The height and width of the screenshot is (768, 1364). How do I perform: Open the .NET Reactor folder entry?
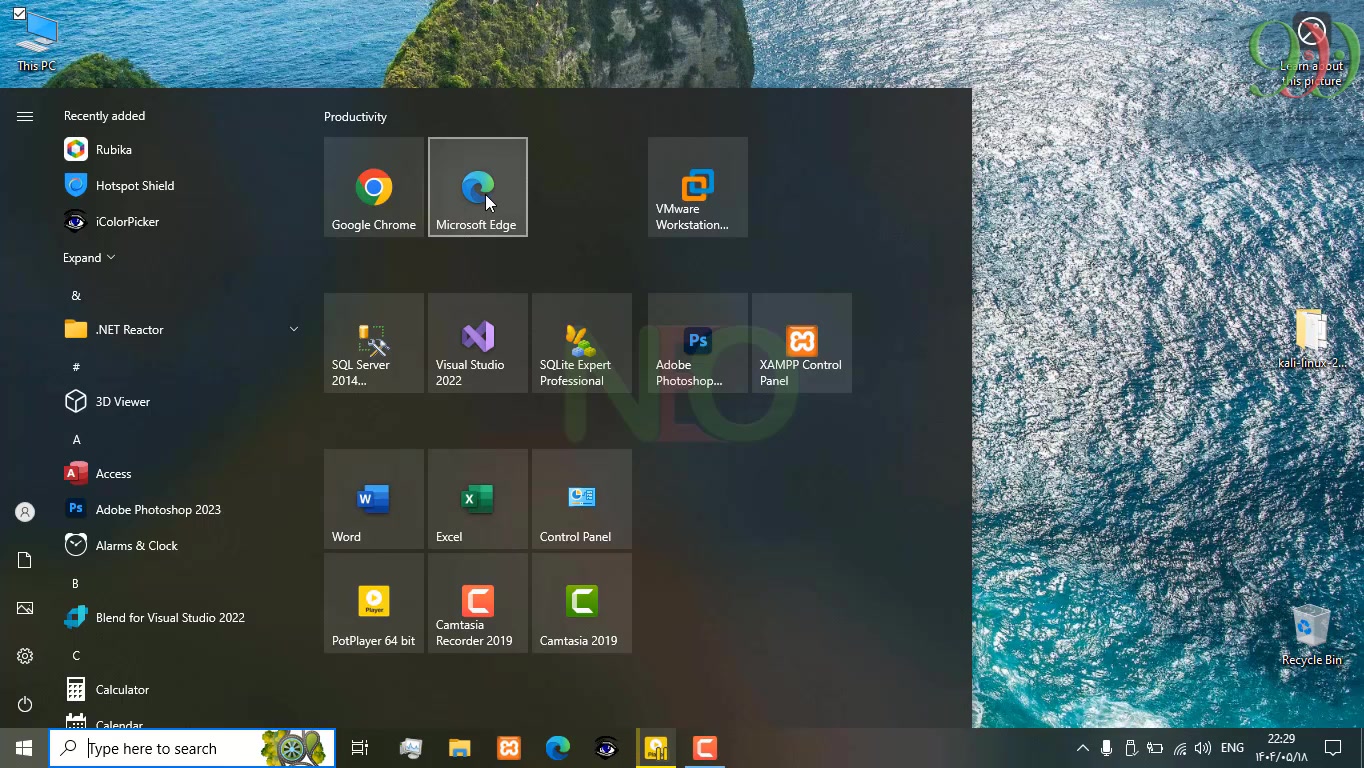(x=180, y=330)
